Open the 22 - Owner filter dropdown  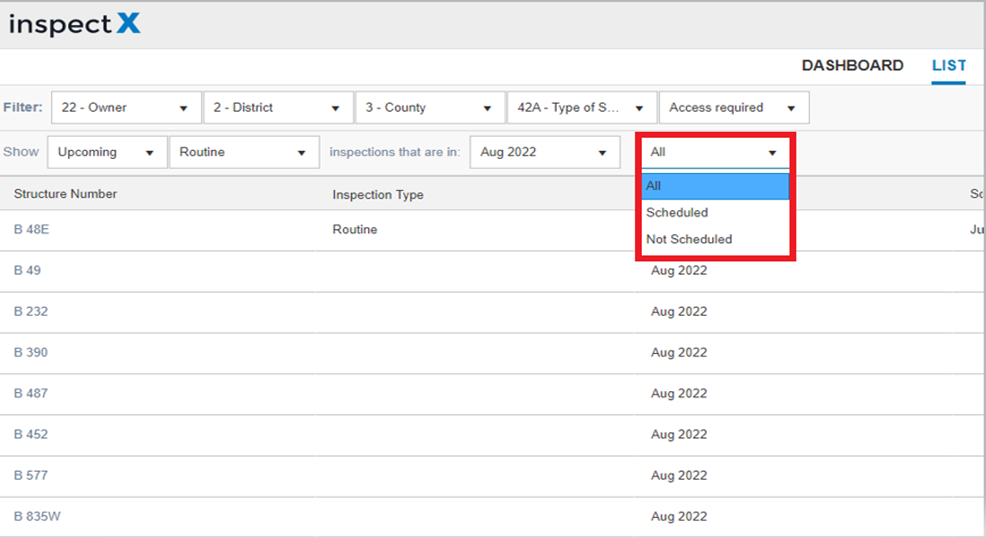[126, 107]
